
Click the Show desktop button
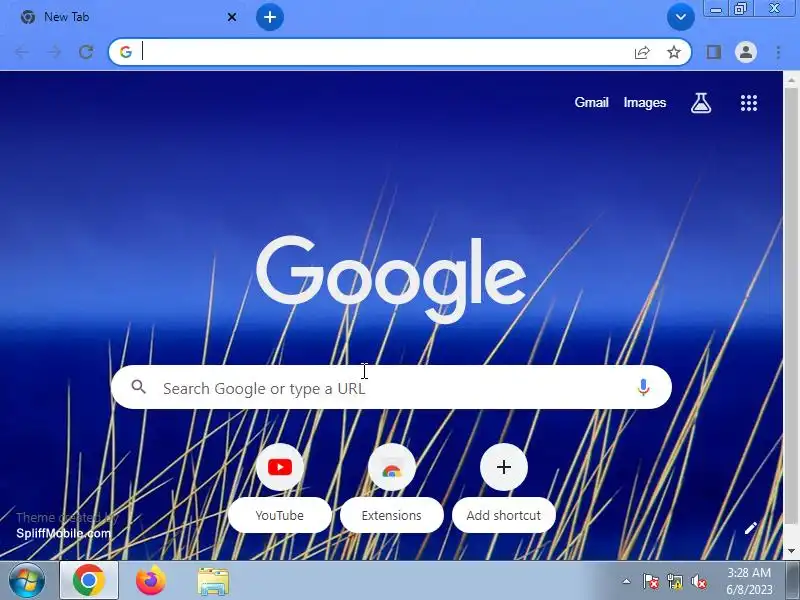792,581
